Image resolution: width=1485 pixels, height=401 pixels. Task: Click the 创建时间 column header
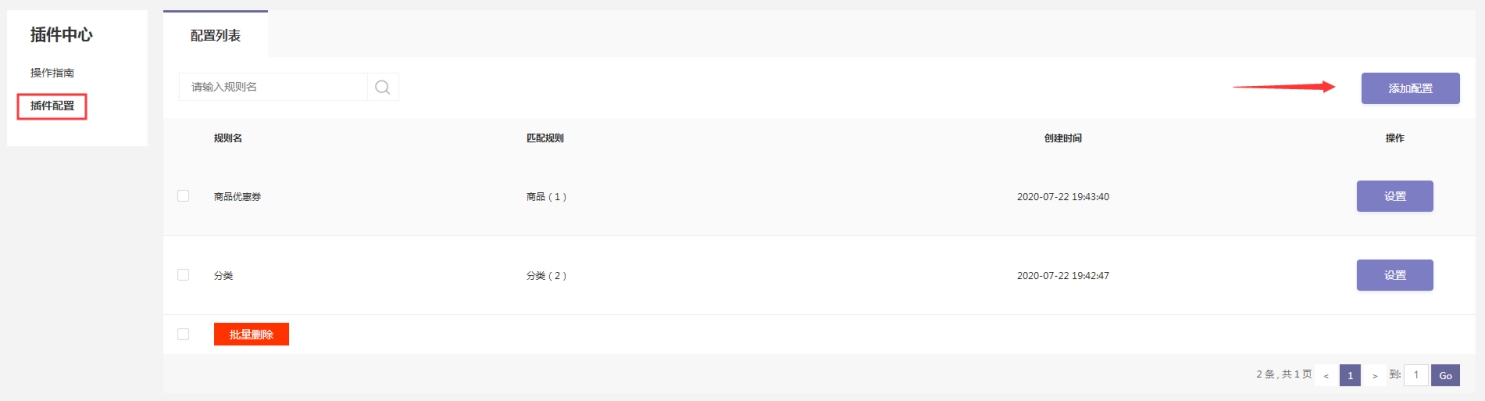pyautogui.click(x=1062, y=138)
